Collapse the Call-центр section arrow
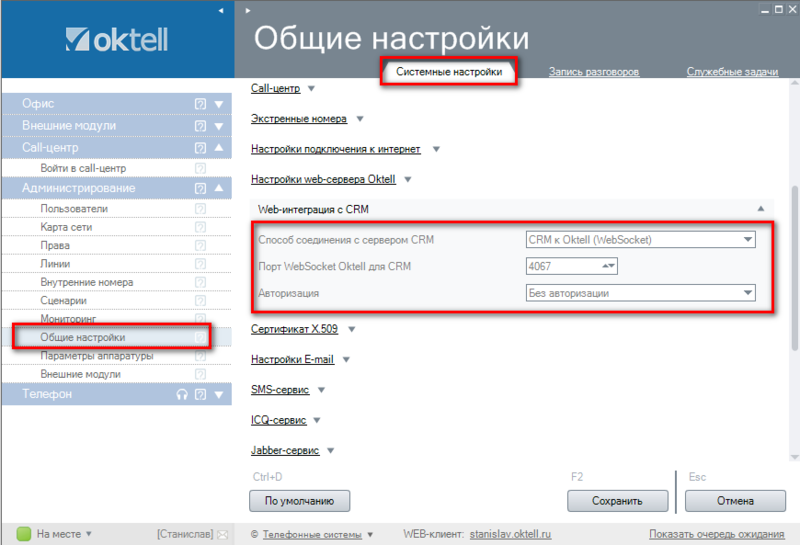 click(219, 147)
